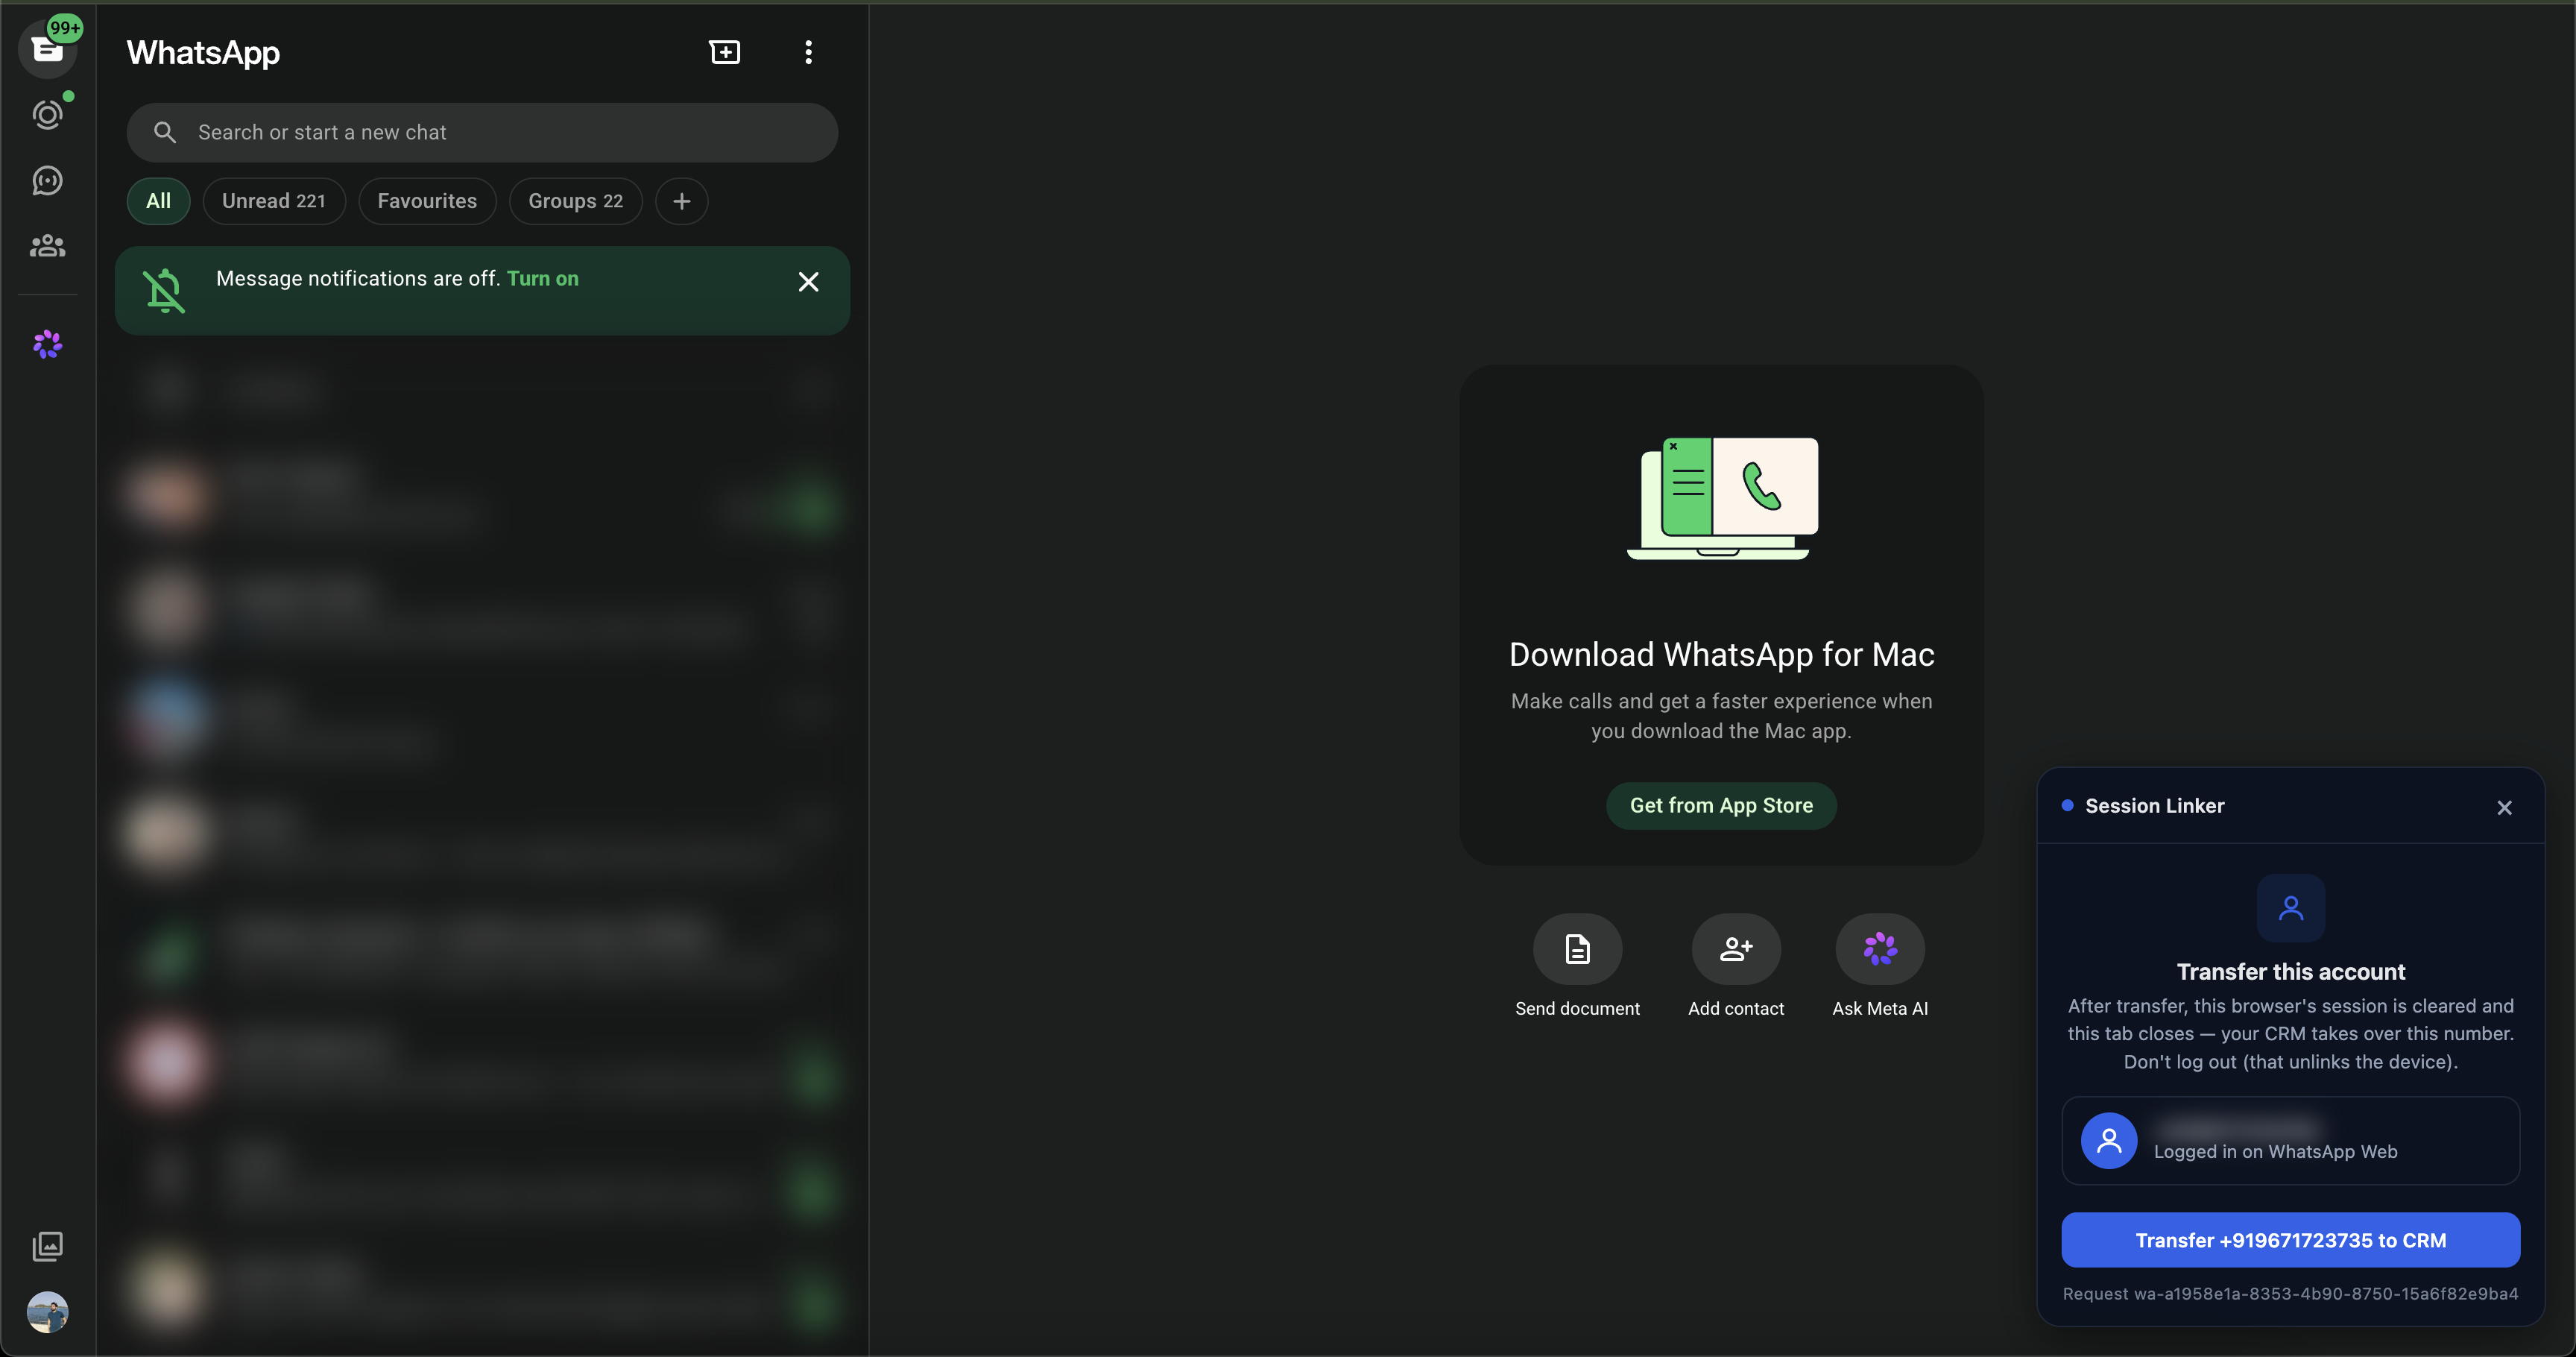Open the Channels icon in sidebar
The image size is (2576, 1357).
point(47,181)
